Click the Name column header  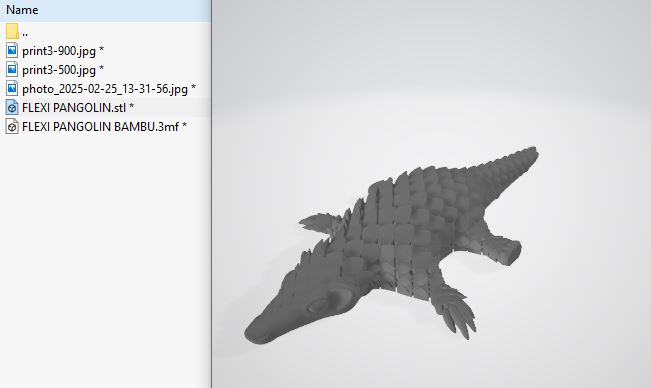point(105,10)
